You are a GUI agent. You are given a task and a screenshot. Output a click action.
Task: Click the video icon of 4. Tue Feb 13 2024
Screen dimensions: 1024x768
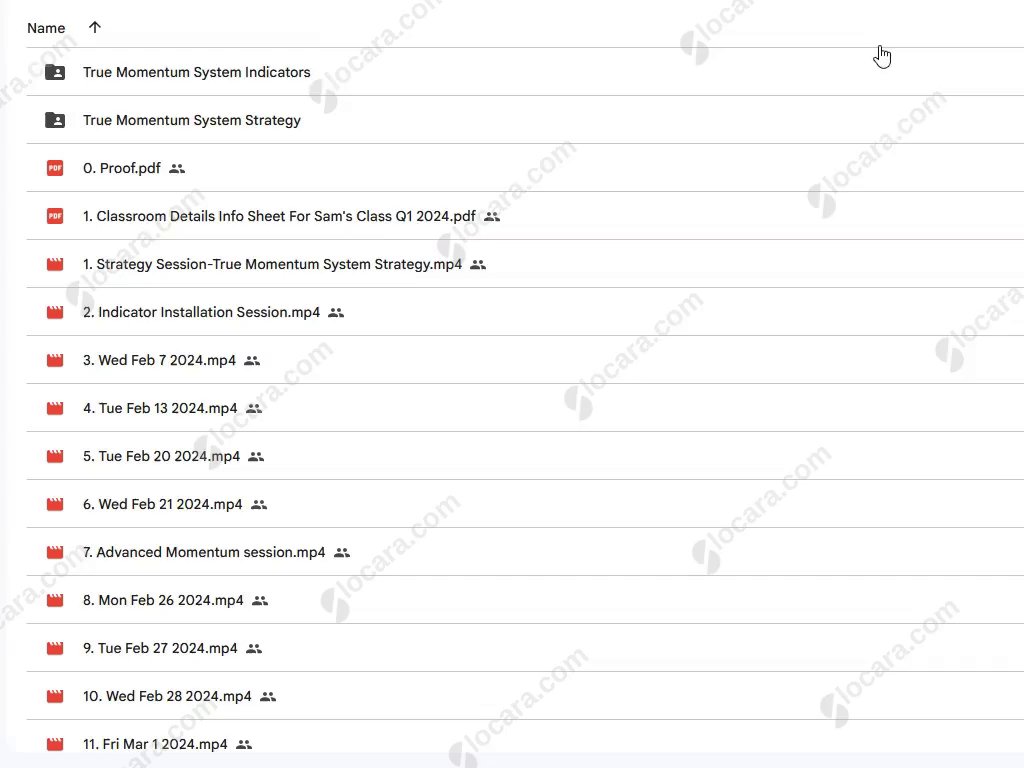[55, 408]
